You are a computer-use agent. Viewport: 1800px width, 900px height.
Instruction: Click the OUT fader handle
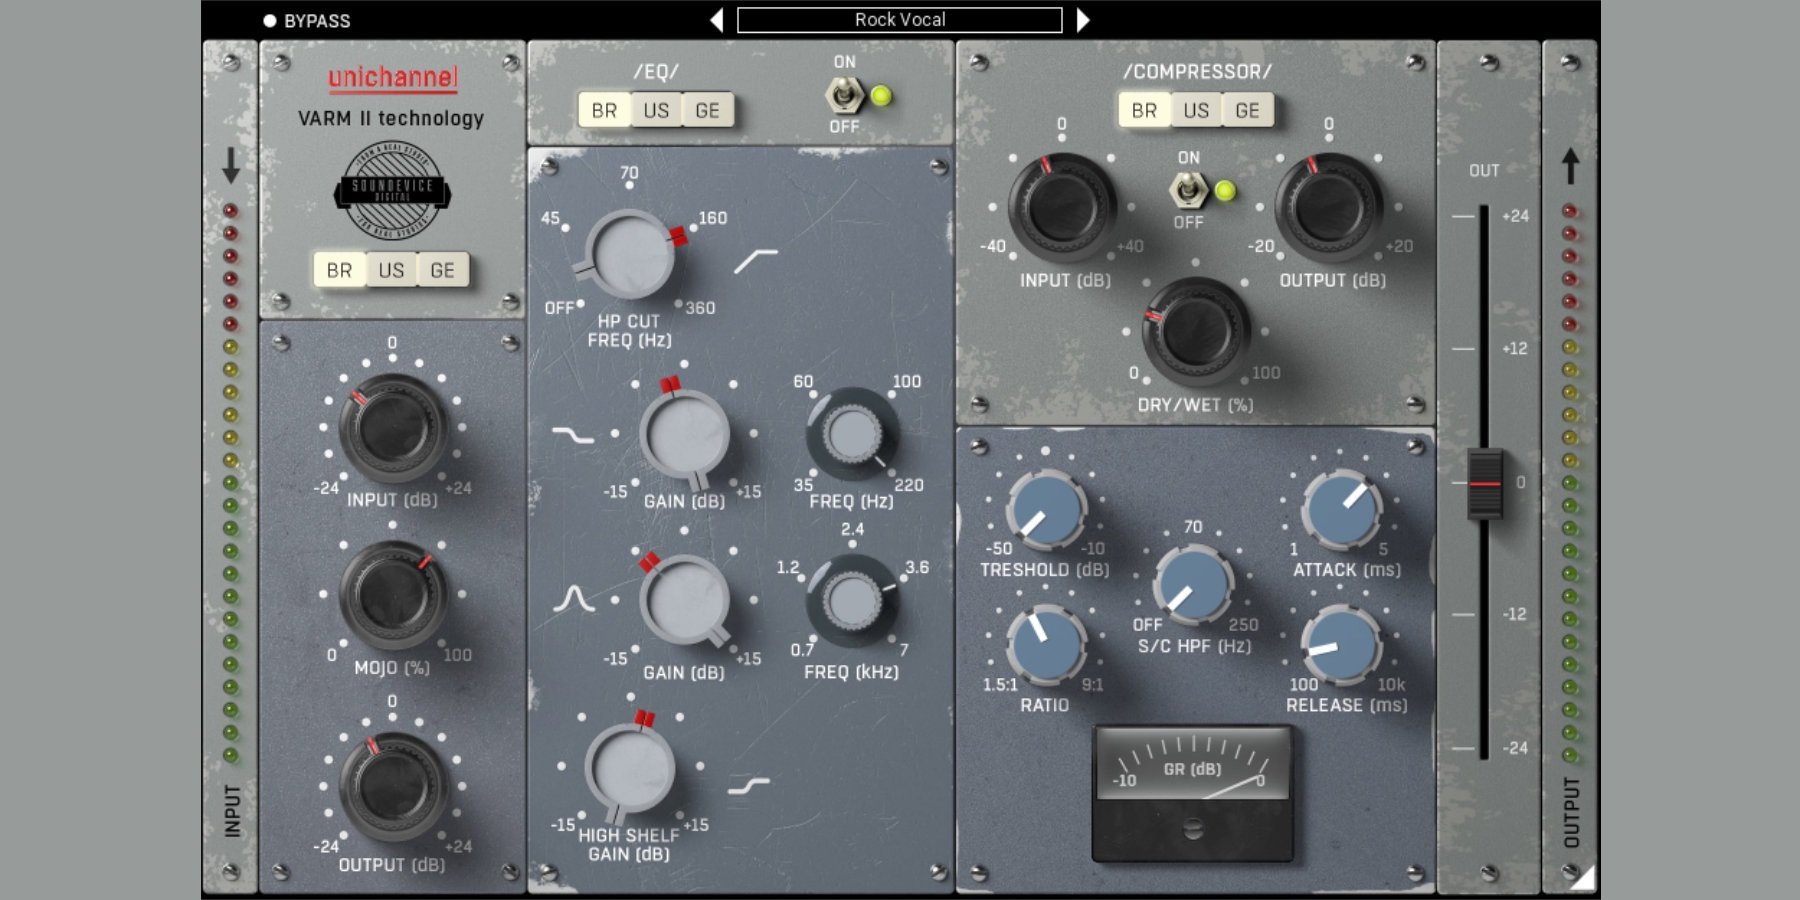pos(1485,484)
